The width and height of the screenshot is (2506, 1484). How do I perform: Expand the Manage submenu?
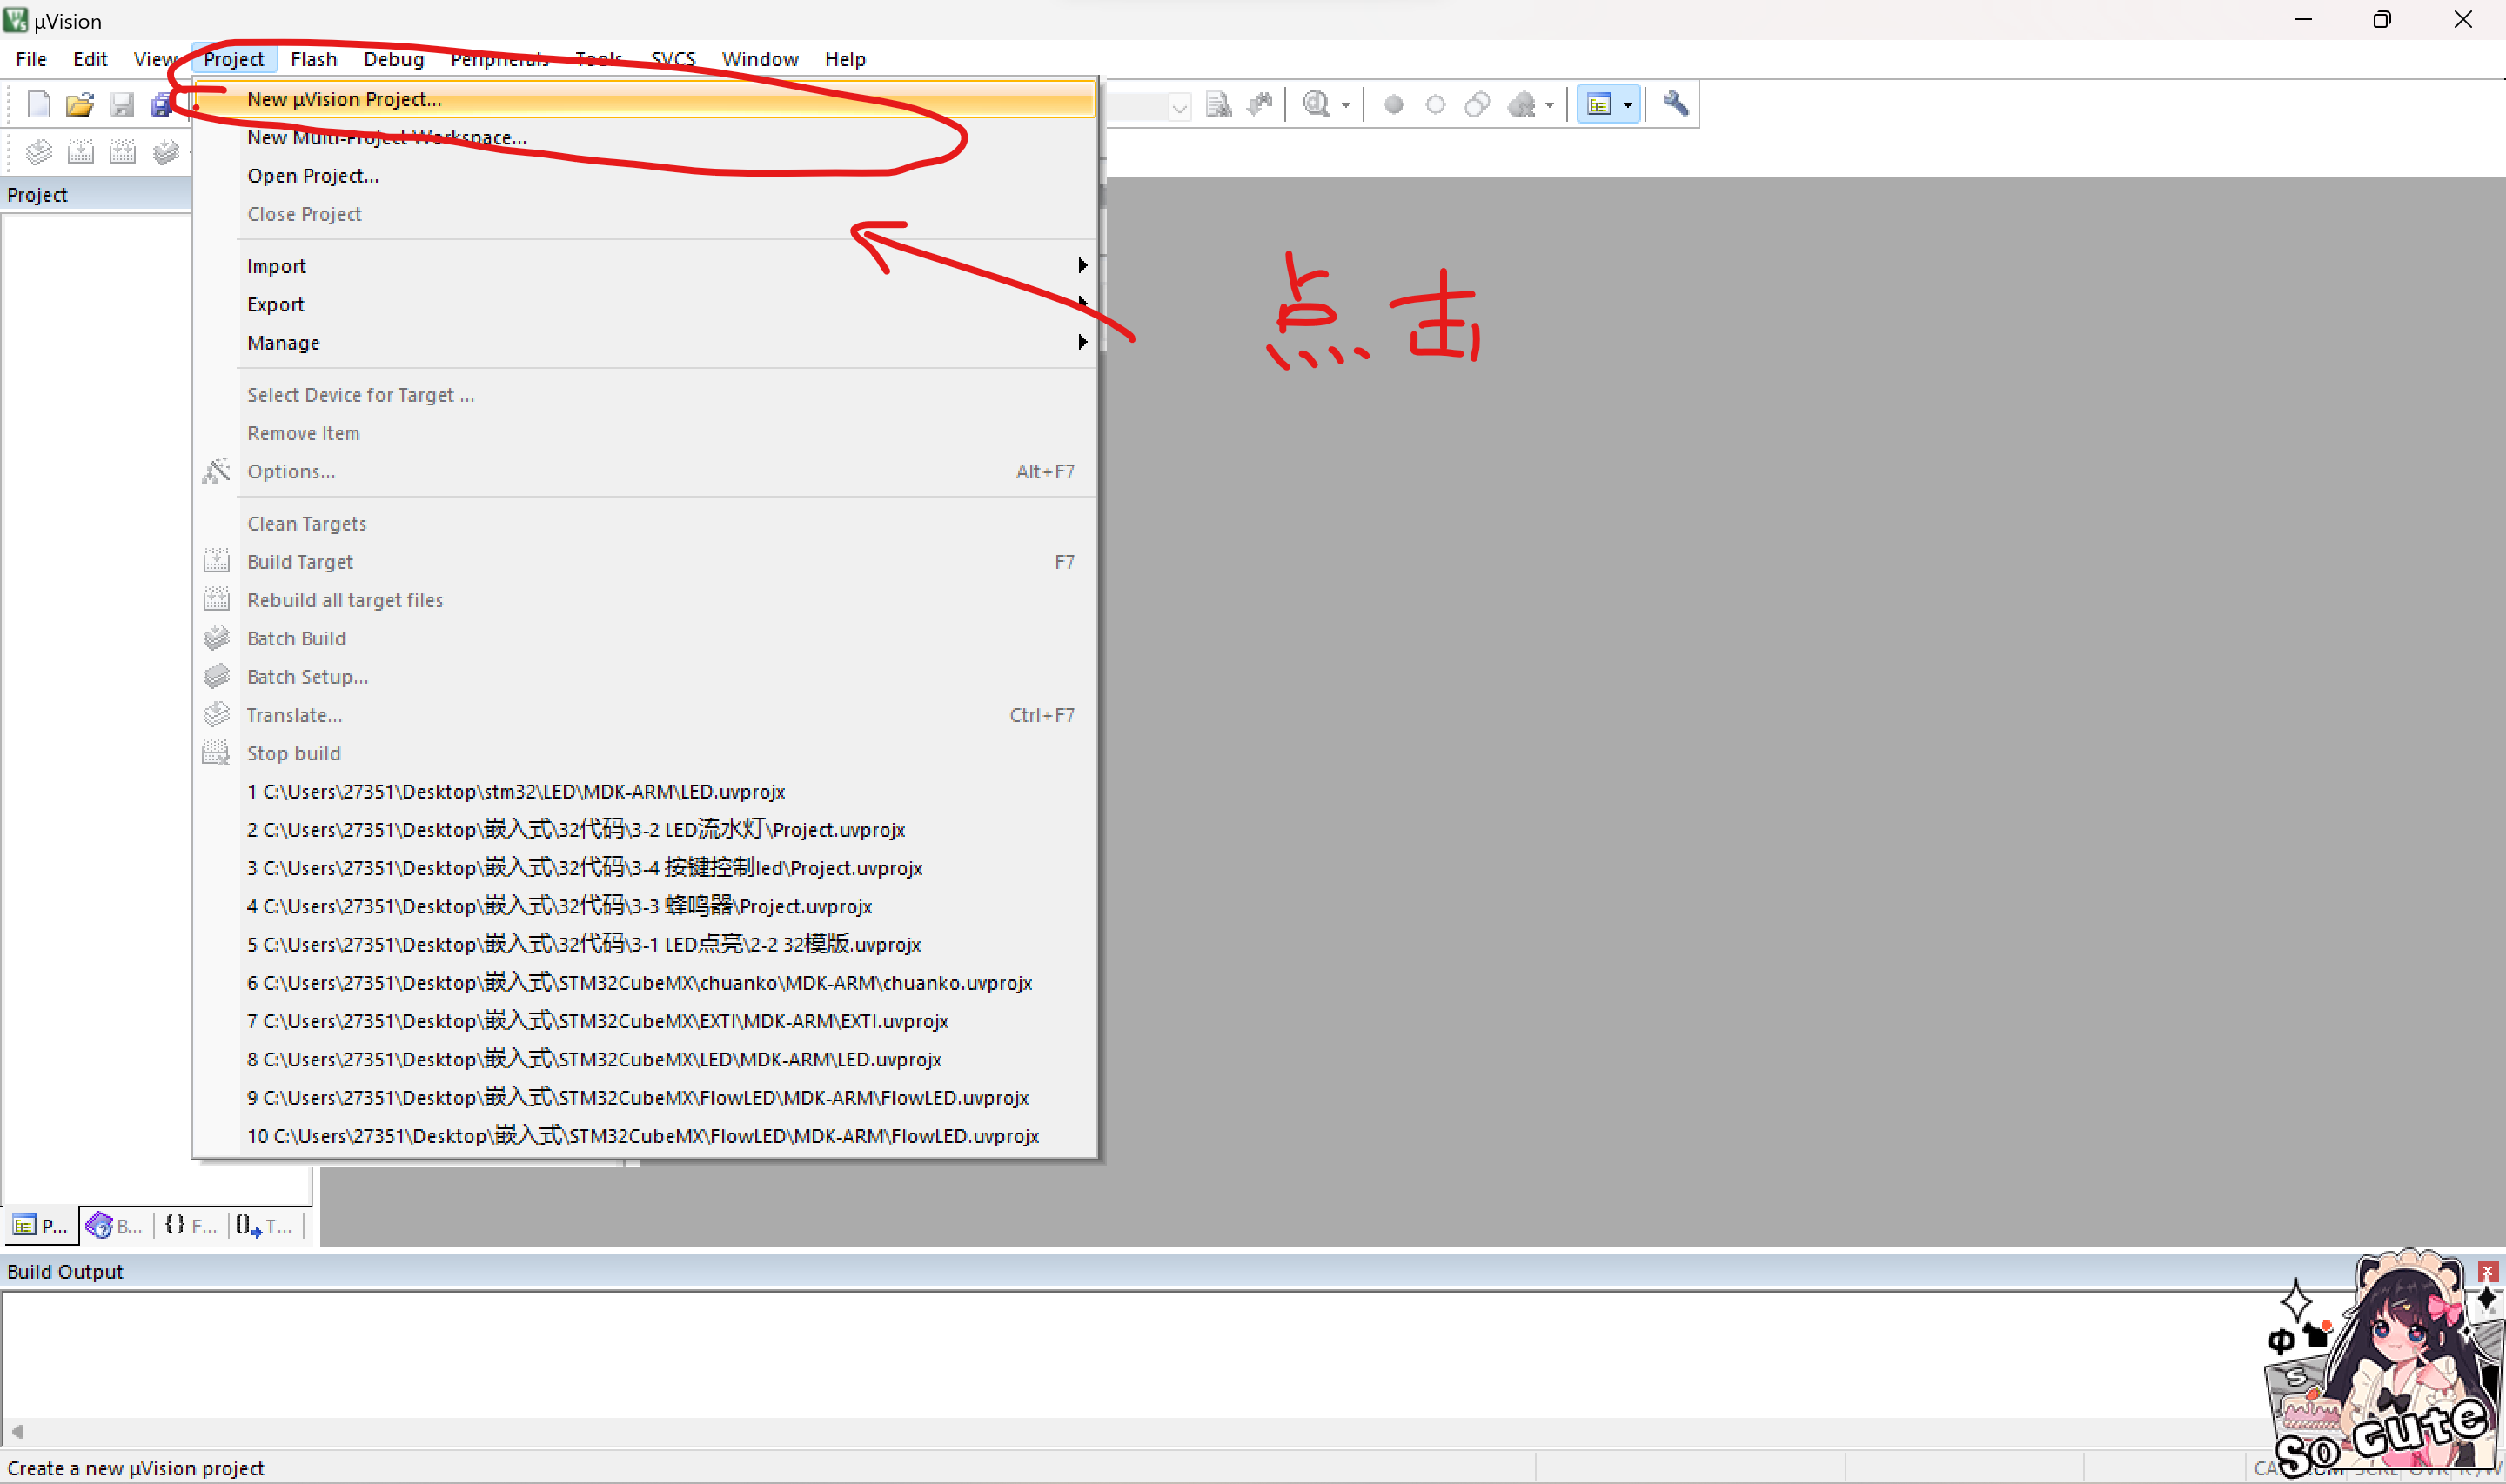284,343
